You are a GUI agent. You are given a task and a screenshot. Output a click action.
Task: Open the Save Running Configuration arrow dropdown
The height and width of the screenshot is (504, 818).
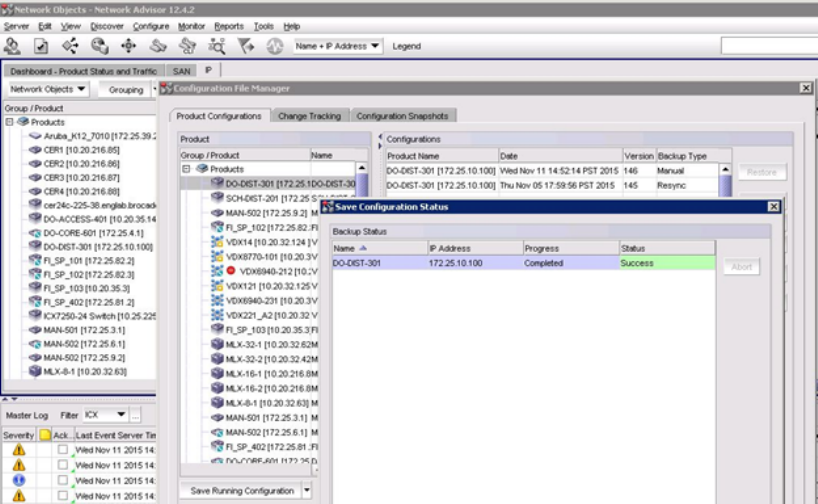[x=307, y=490]
